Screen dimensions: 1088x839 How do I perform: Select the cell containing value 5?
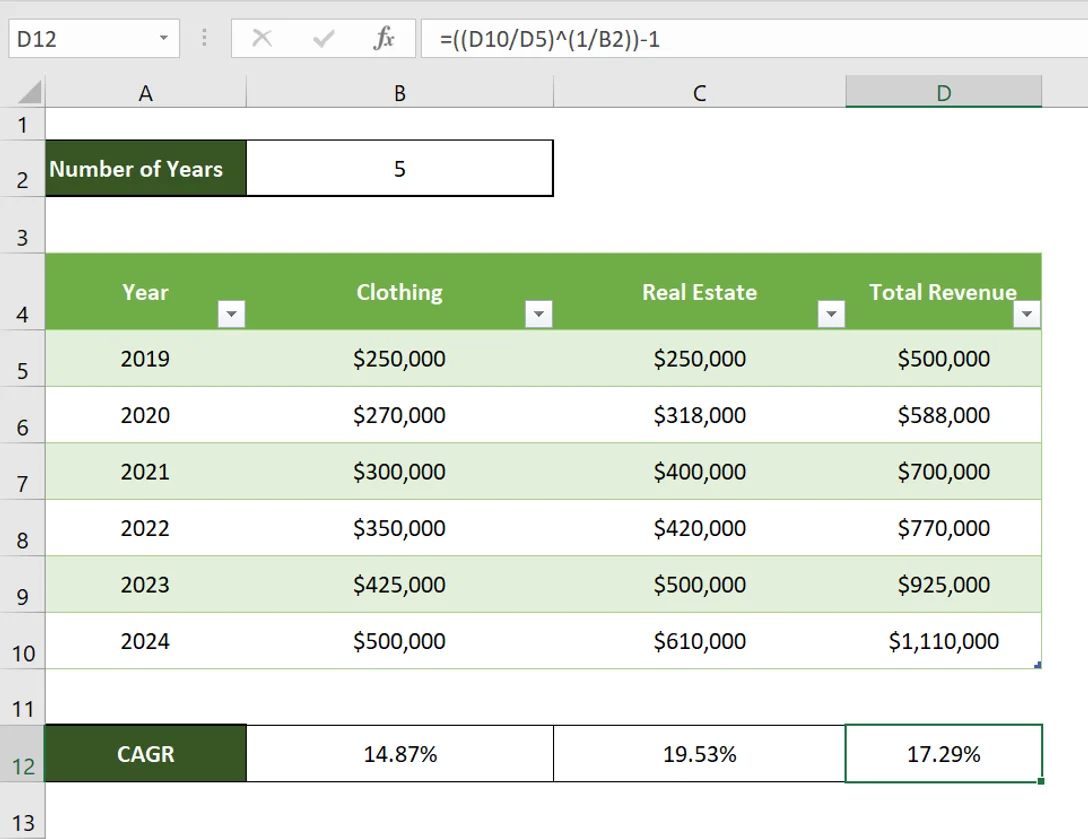[399, 168]
